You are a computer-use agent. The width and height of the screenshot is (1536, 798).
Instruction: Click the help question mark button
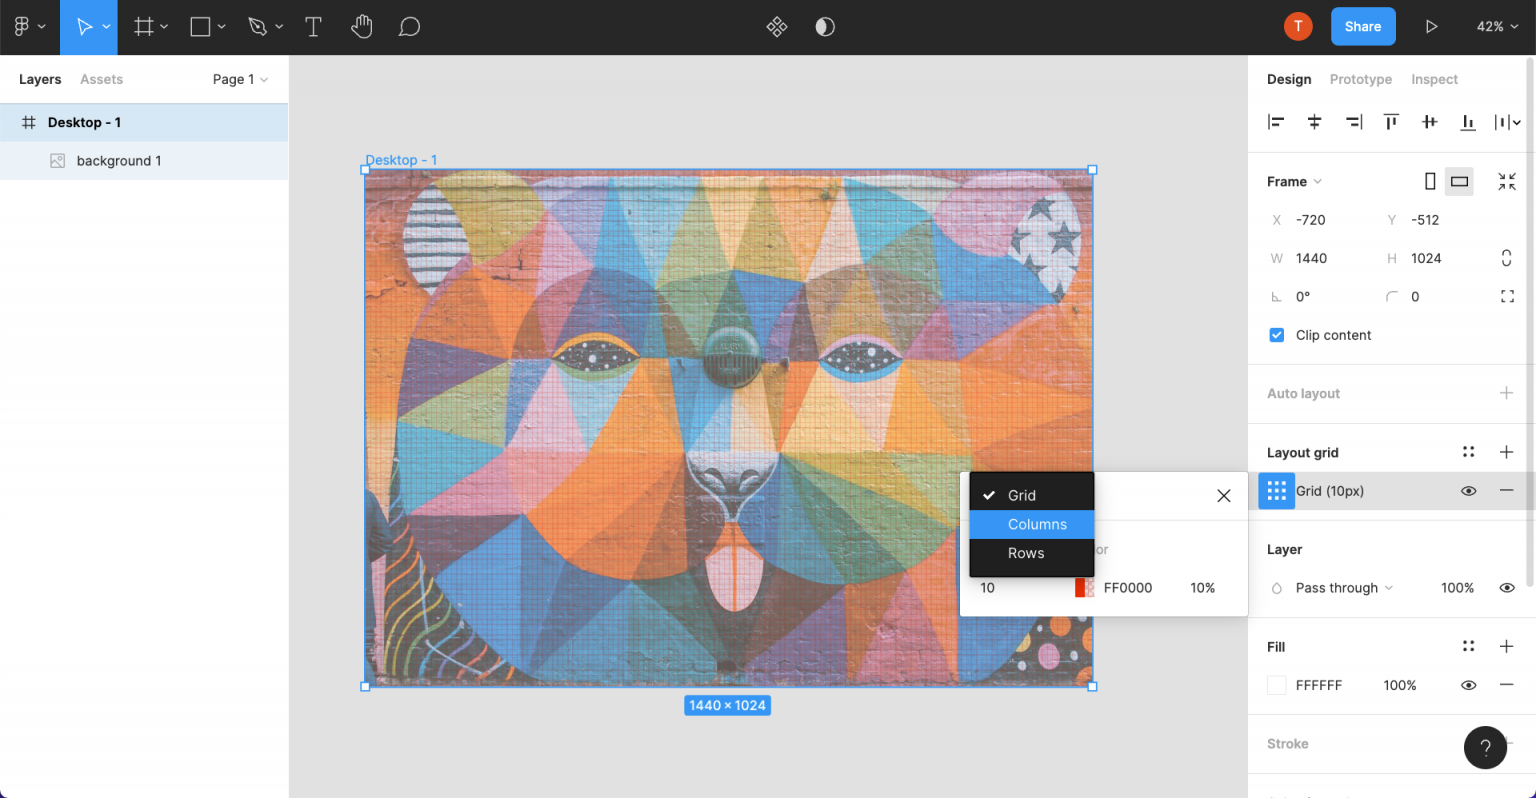1485,747
